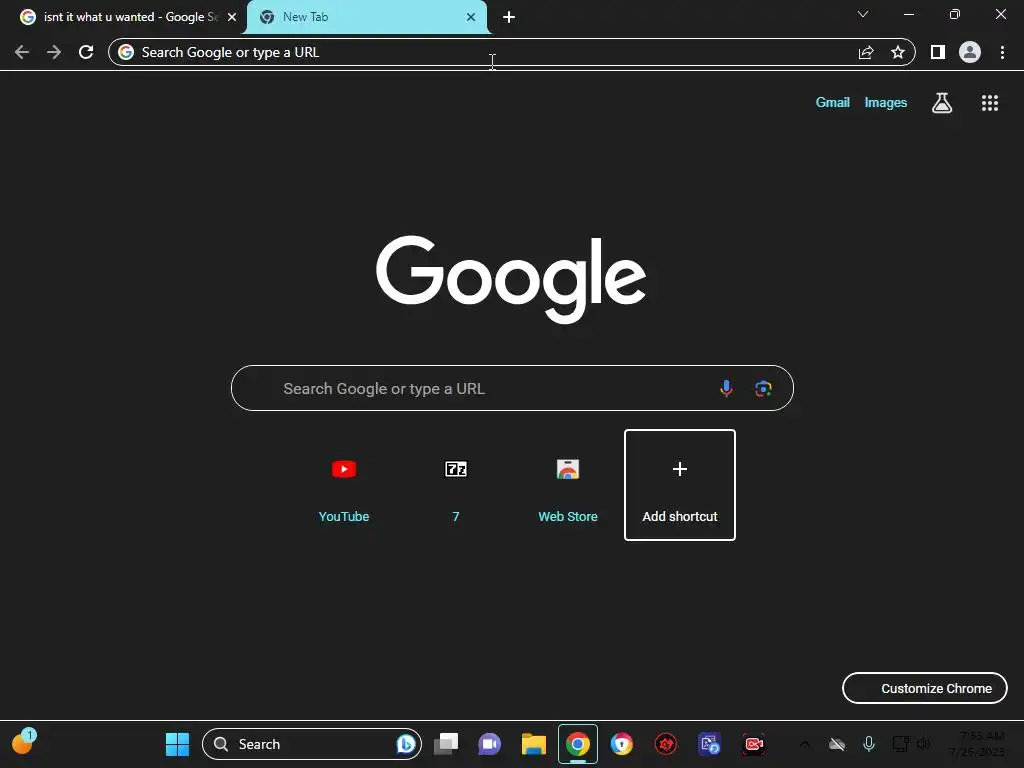Open the red gear app on taskbar
Image resolution: width=1024 pixels, height=768 pixels.
coord(665,744)
